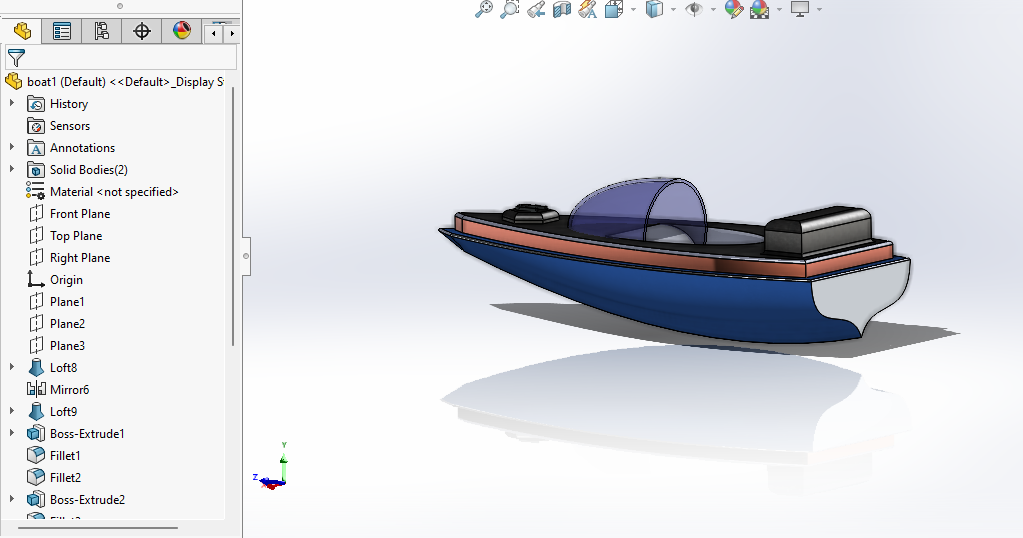Click the feature tree filter funnel icon
Image resolution: width=1023 pixels, height=538 pixels.
click(16, 58)
